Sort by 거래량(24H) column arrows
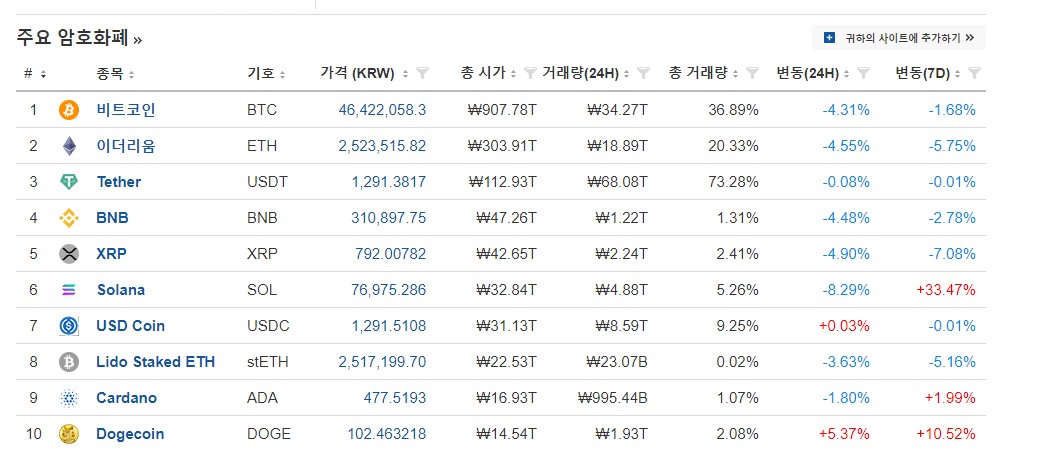 (626, 74)
